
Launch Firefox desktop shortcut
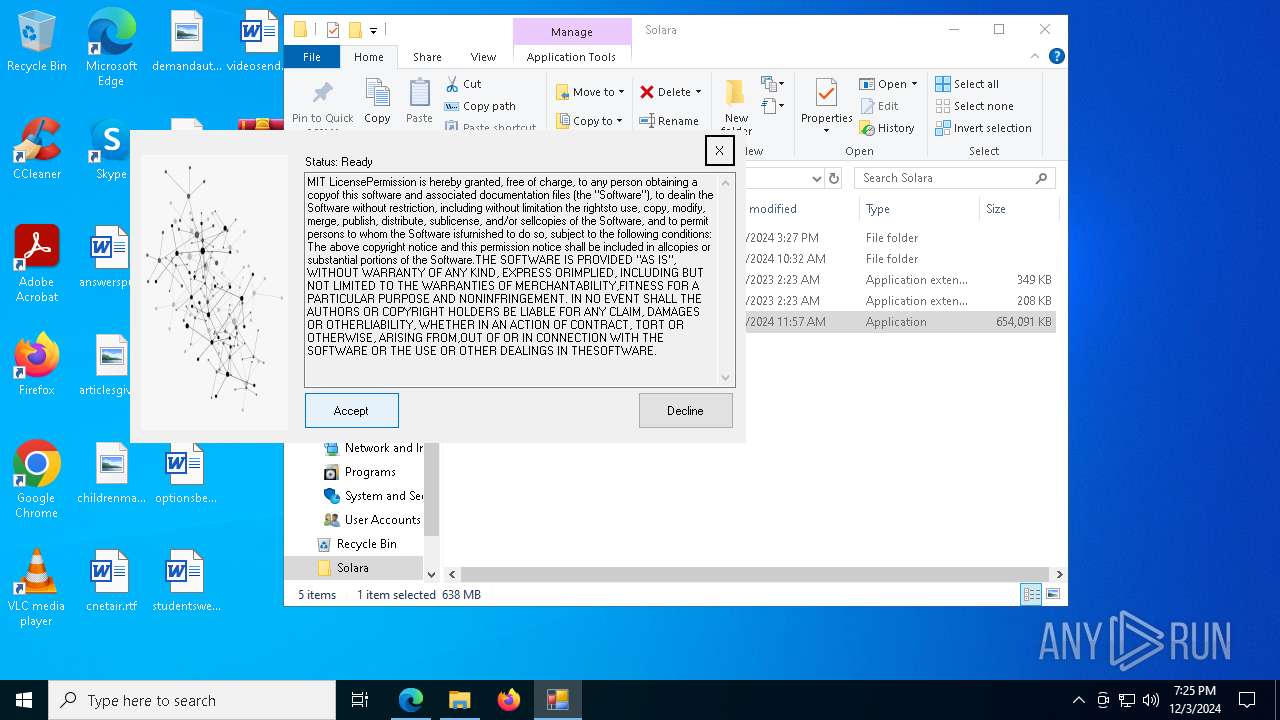tap(37, 365)
